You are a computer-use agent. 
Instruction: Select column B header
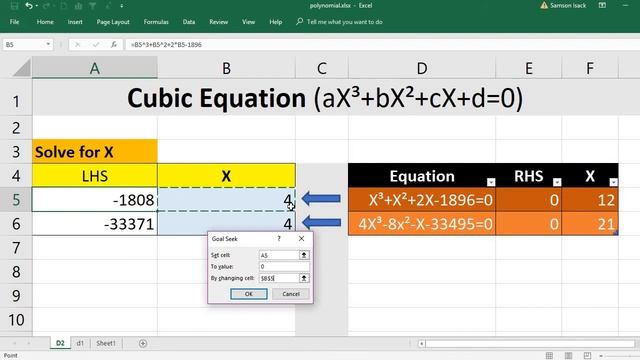coord(226,68)
